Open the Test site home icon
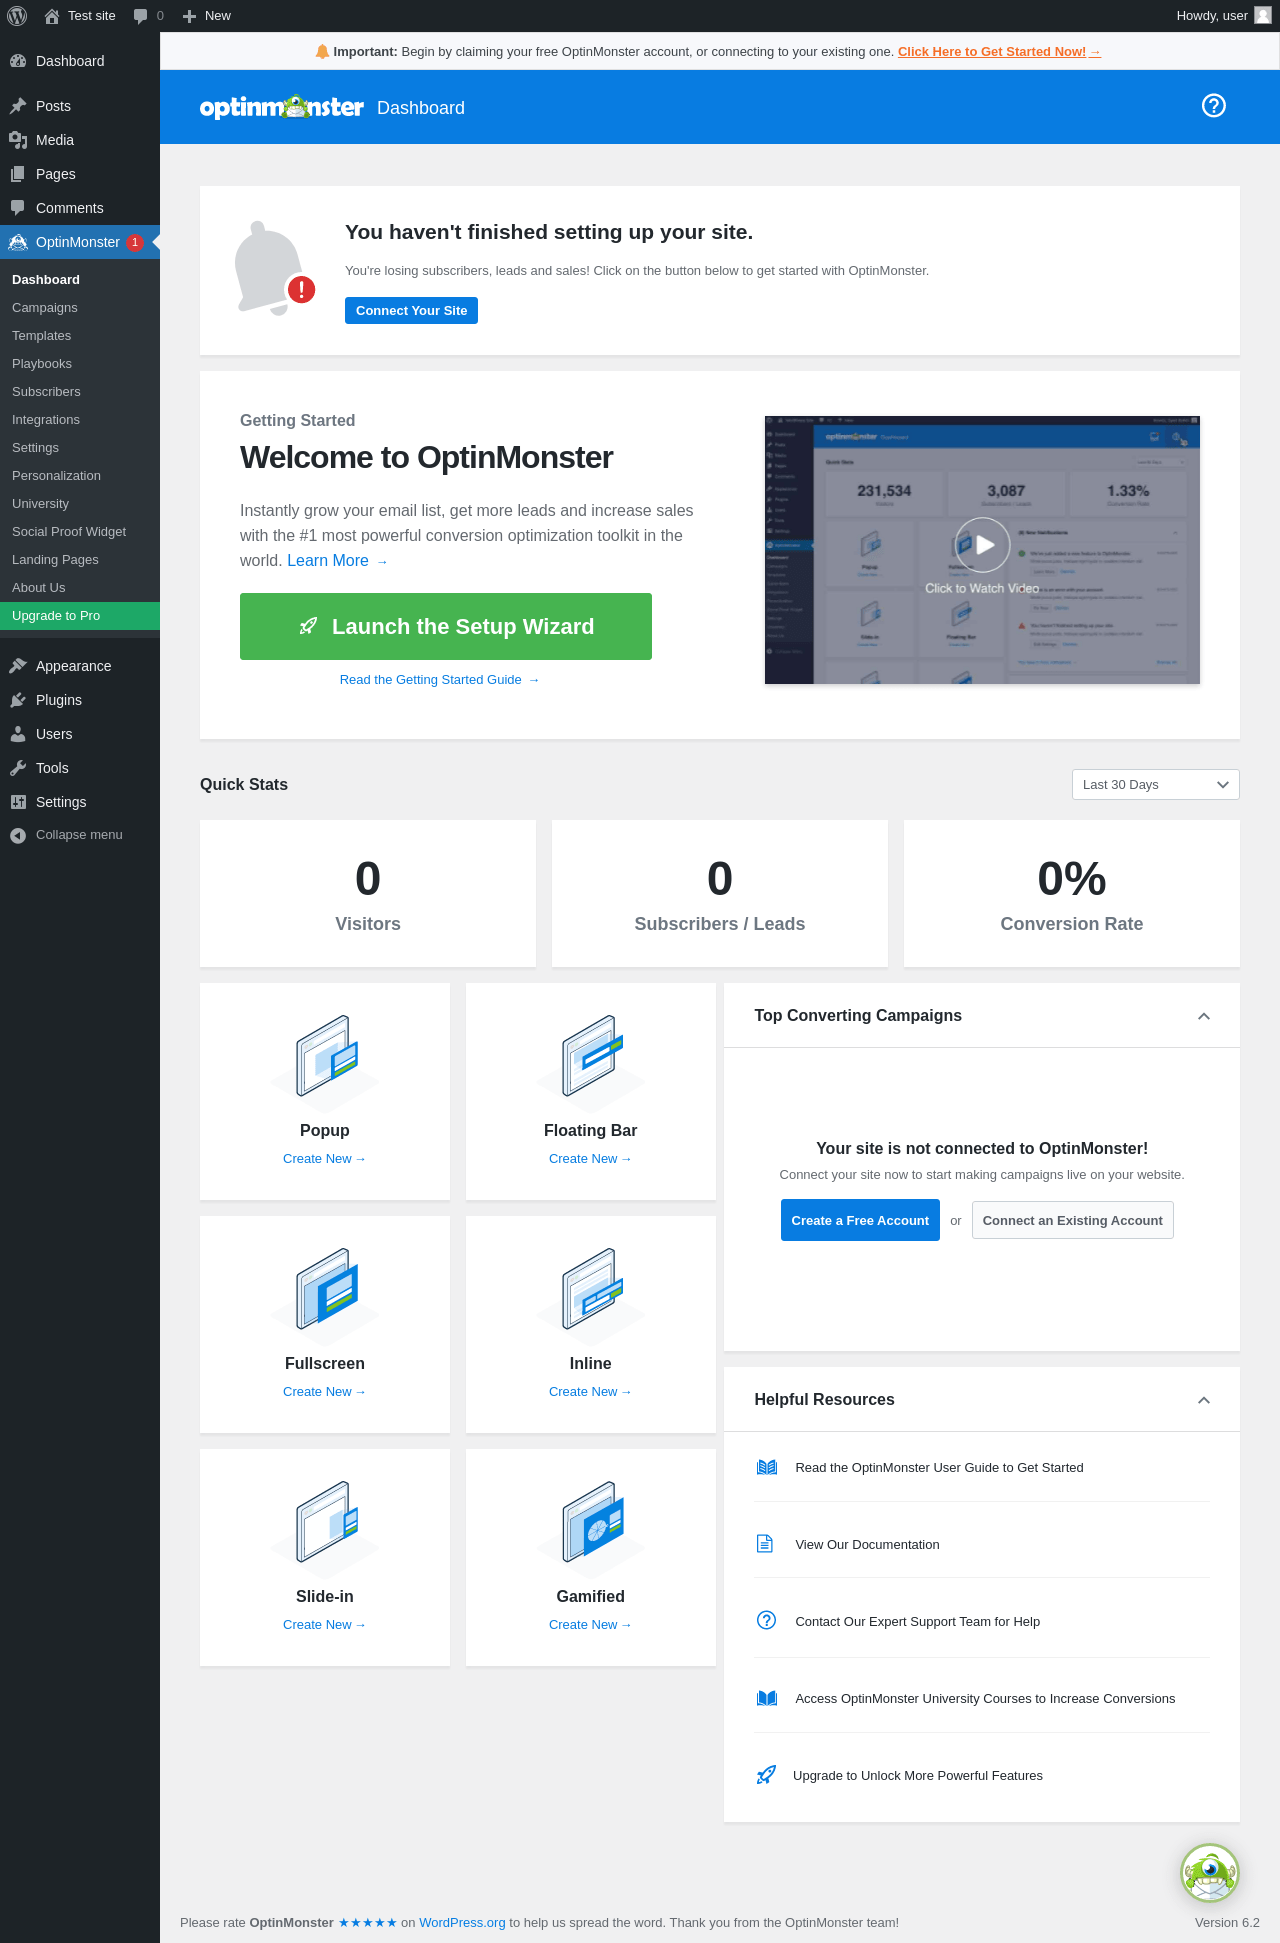This screenshot has width=1280, height=1943. click(52, 16)
